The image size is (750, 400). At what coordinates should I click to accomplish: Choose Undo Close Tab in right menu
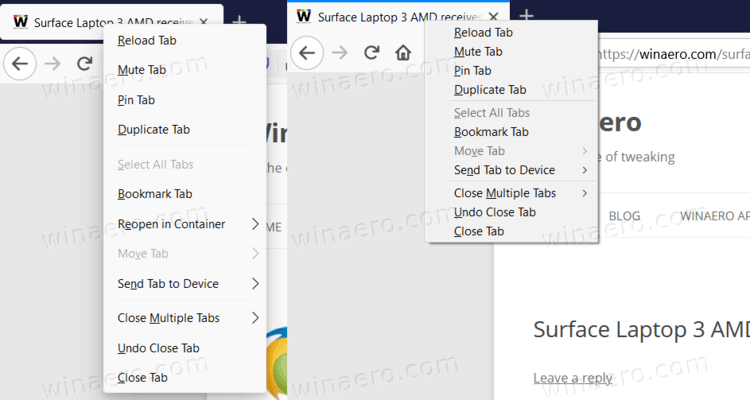click(511, 212)
